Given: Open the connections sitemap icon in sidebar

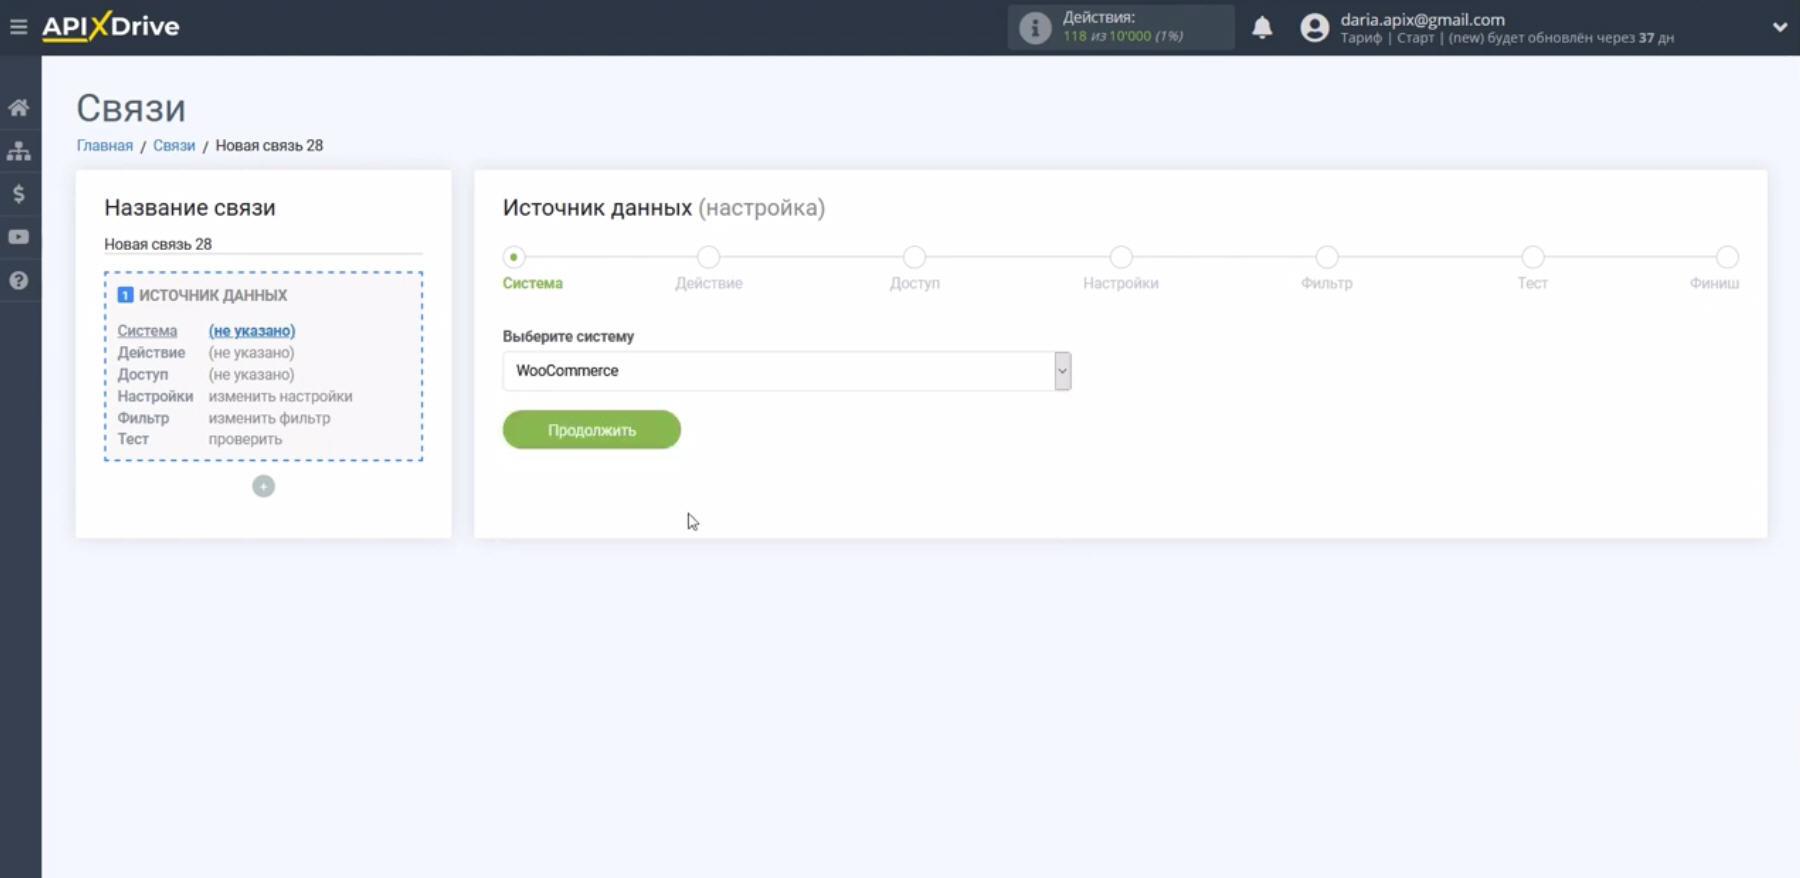Looking at the screenshot, I should coord(18,151).
